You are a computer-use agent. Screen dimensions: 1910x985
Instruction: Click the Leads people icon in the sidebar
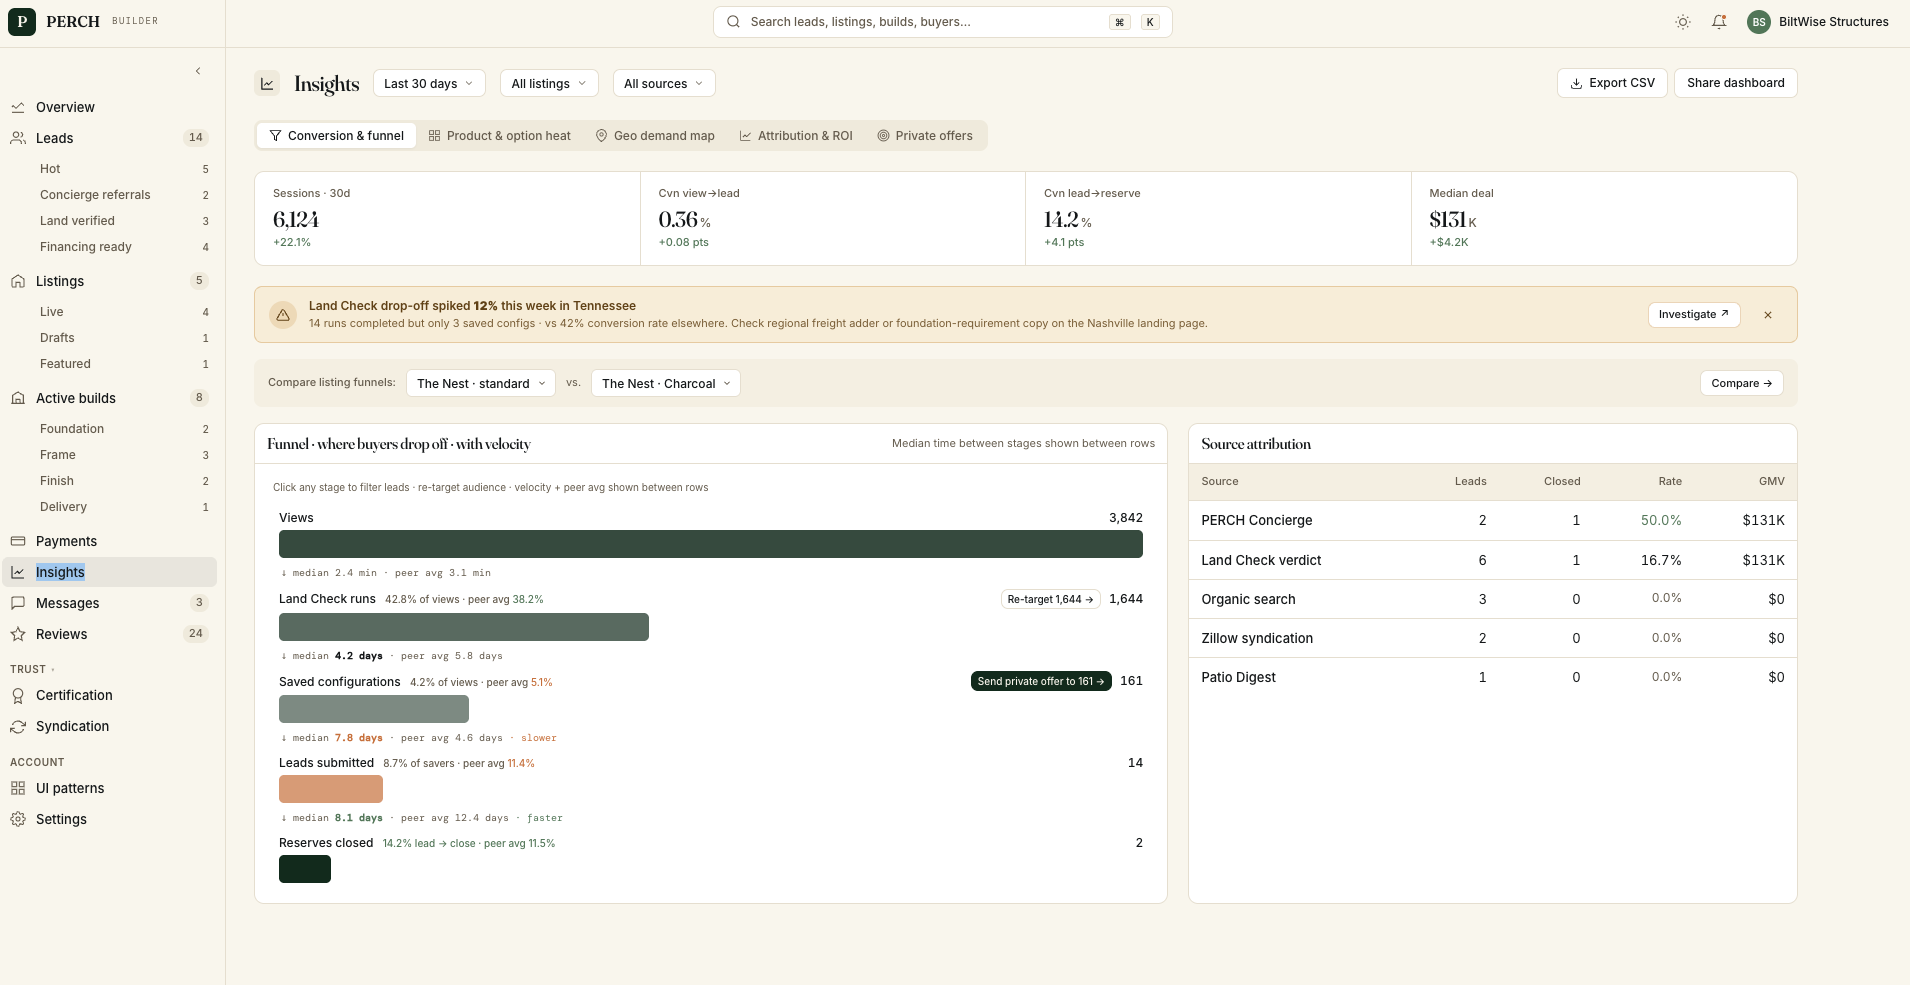click(x=18, y=138)
